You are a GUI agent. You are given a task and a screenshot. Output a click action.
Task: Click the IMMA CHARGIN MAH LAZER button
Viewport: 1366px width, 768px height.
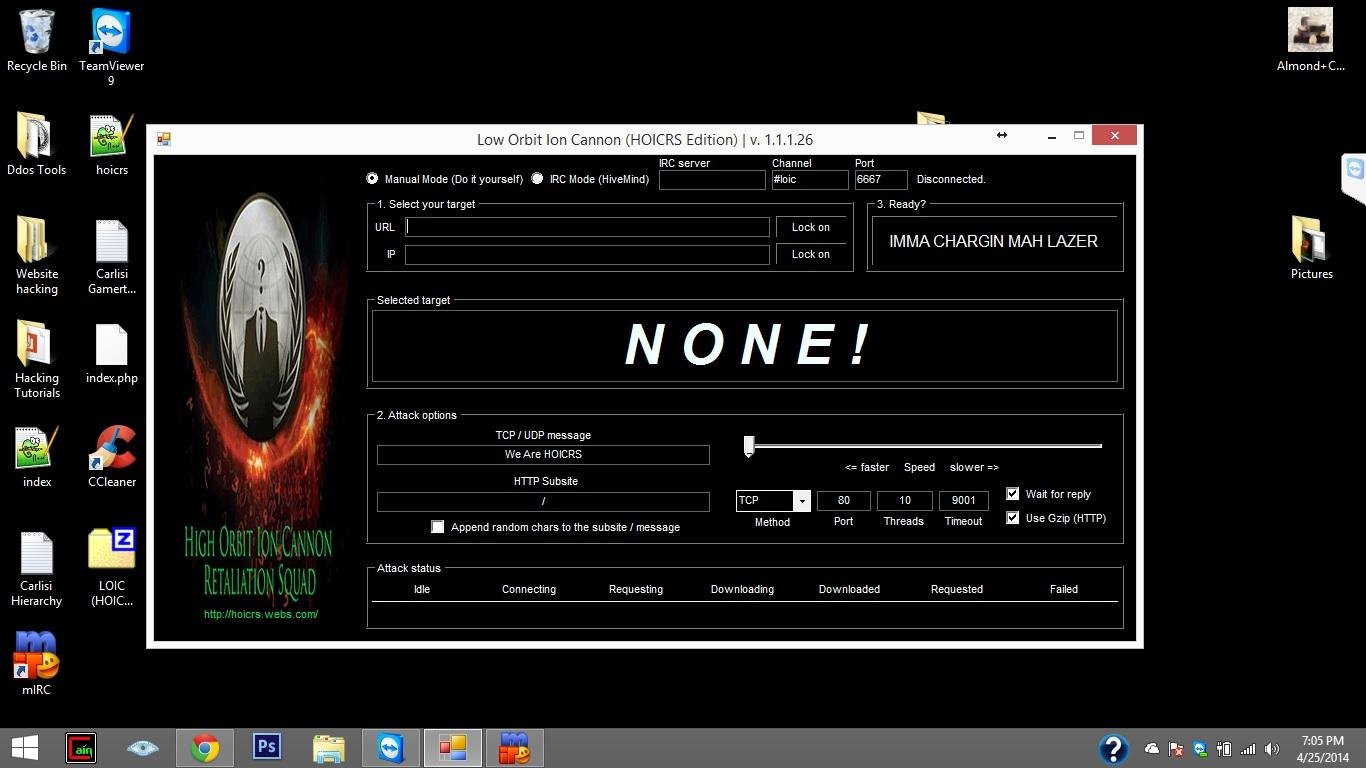[x=994, y=241]
